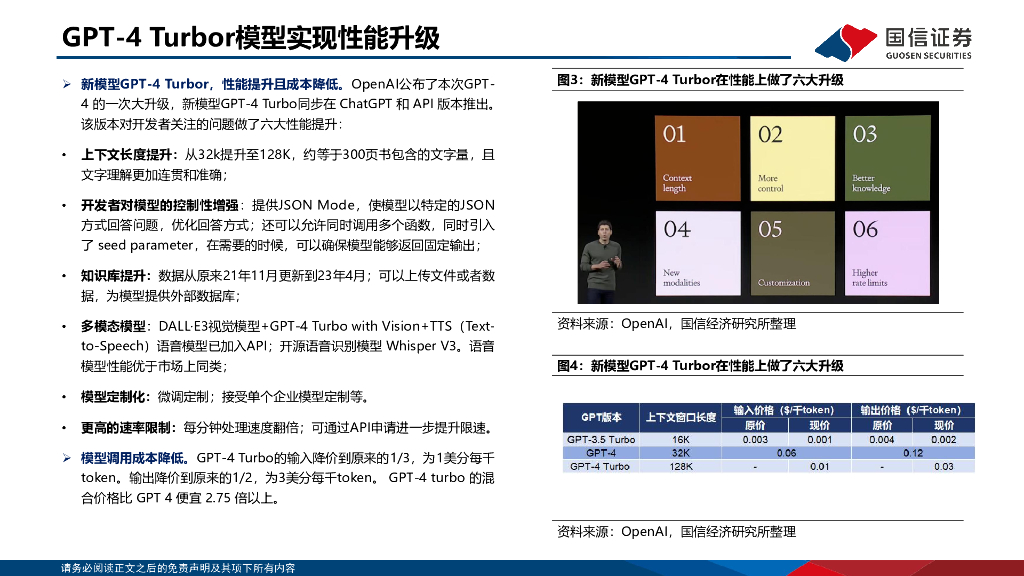Click the GPT版本 table header
This screenshot has height=576, width=1024.
click(x=601, y=417)
